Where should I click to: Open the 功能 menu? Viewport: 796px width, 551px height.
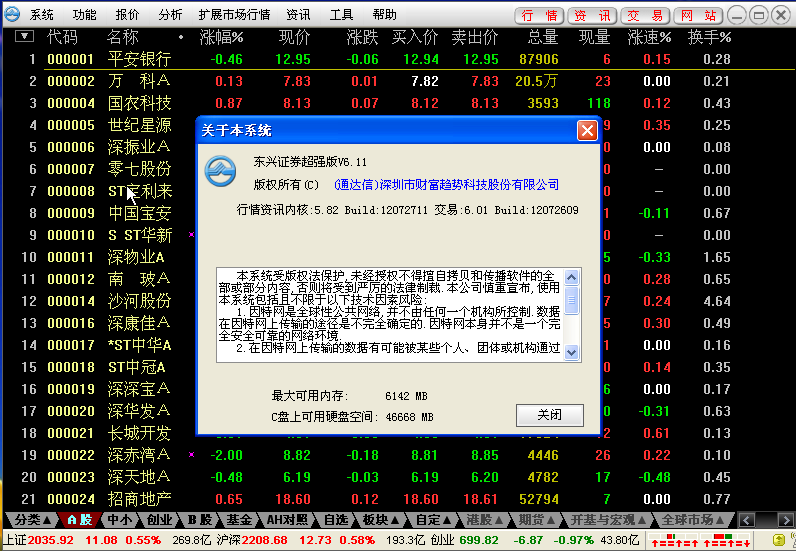pyautogui.click(x=84, y=15)
